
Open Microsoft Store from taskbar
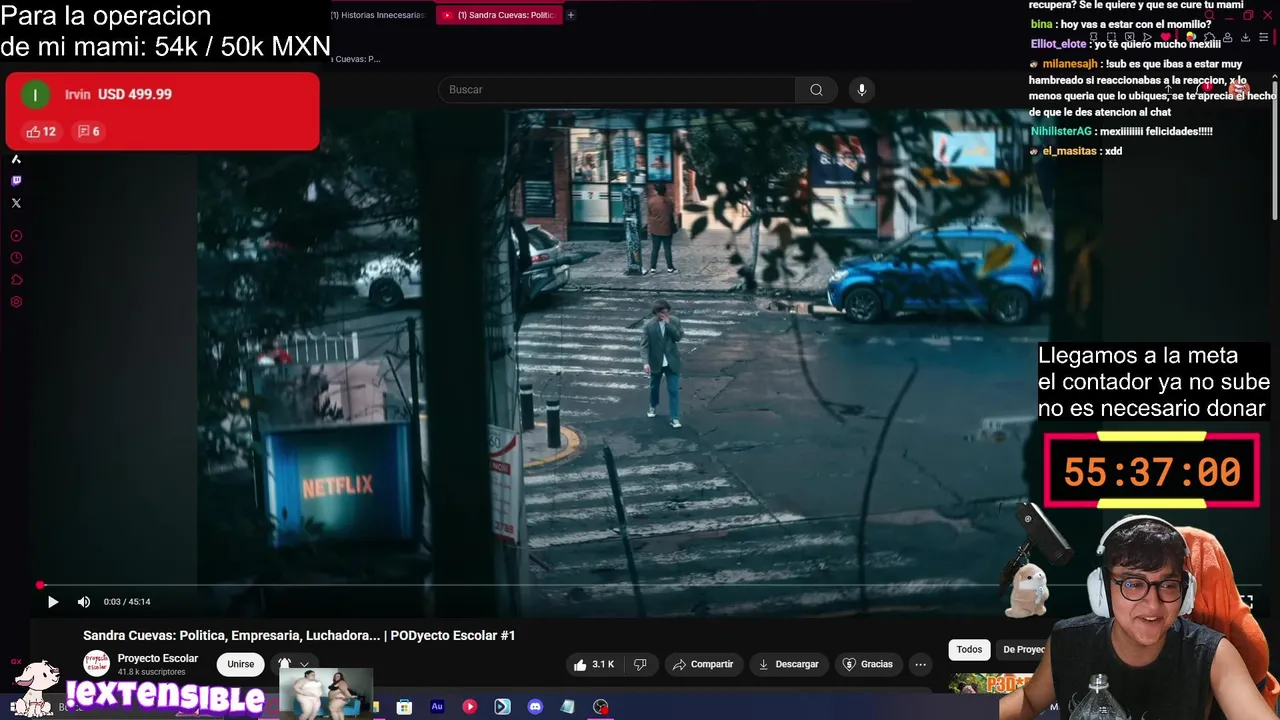(x=404, y=707)
